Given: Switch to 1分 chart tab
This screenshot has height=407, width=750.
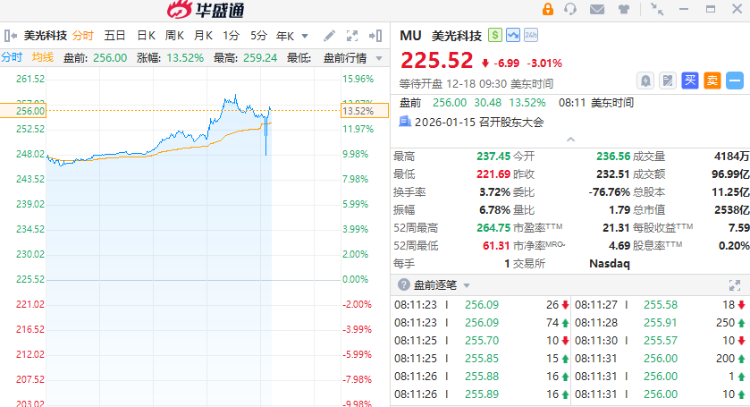Looking at the screenshot, I should pyautogui.click(x=231, y=36).
